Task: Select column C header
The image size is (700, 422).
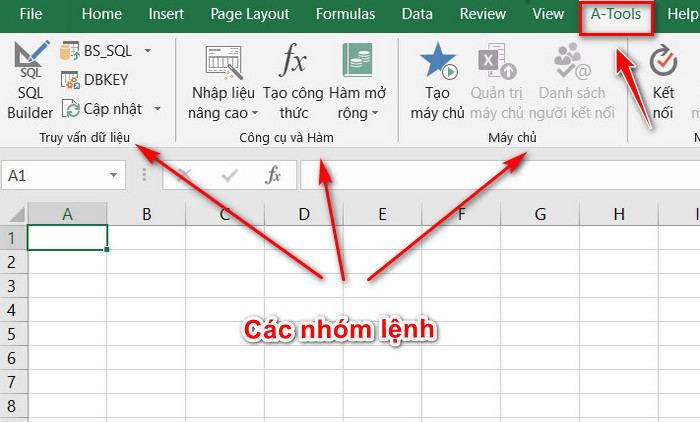Action: click(x=225, y=214)
